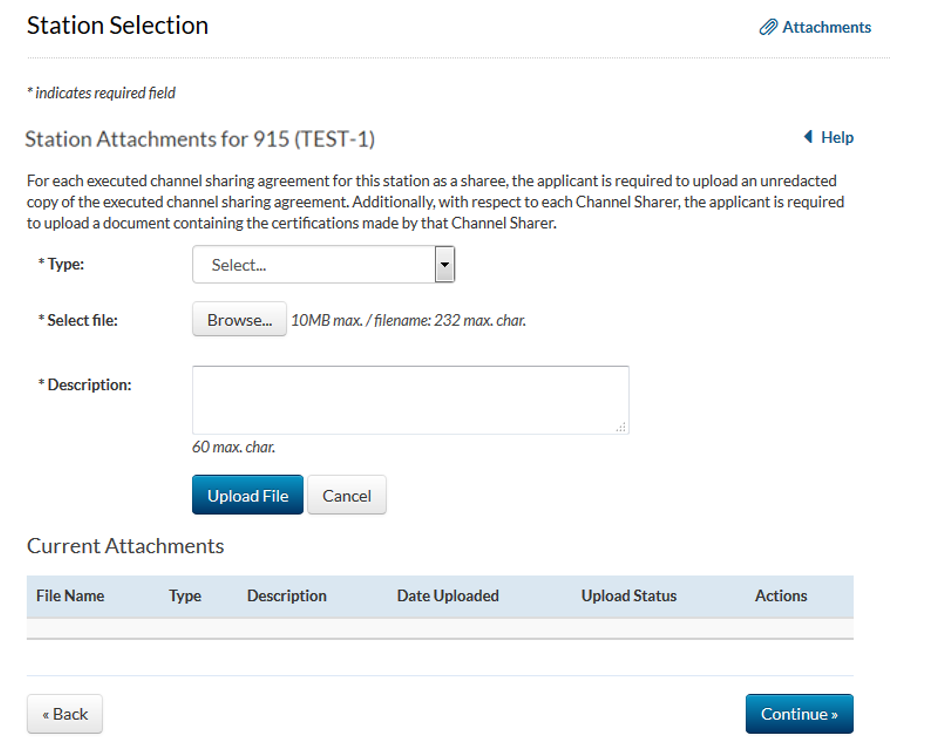Click Browse to select a file
Viewport: 934px width, 751px height.
coord(239,321)
